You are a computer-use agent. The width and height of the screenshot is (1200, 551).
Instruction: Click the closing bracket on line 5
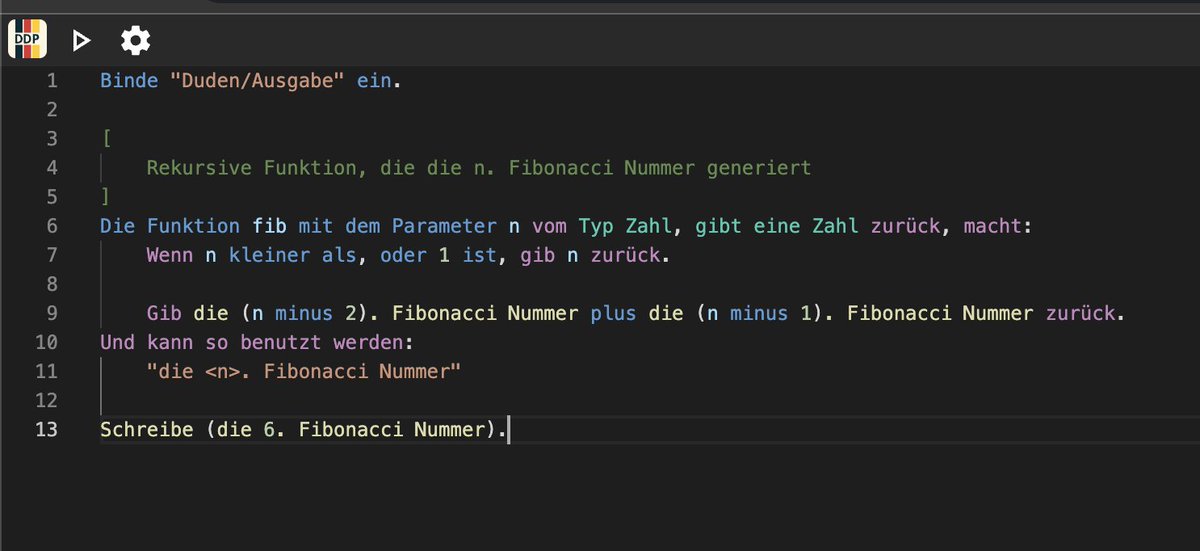[106, 197]
